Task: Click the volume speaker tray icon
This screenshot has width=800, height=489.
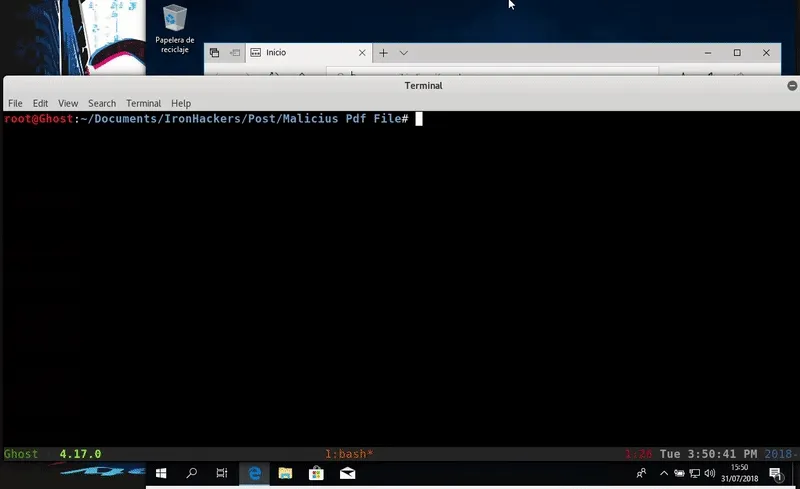Action: tap(709, 473)
